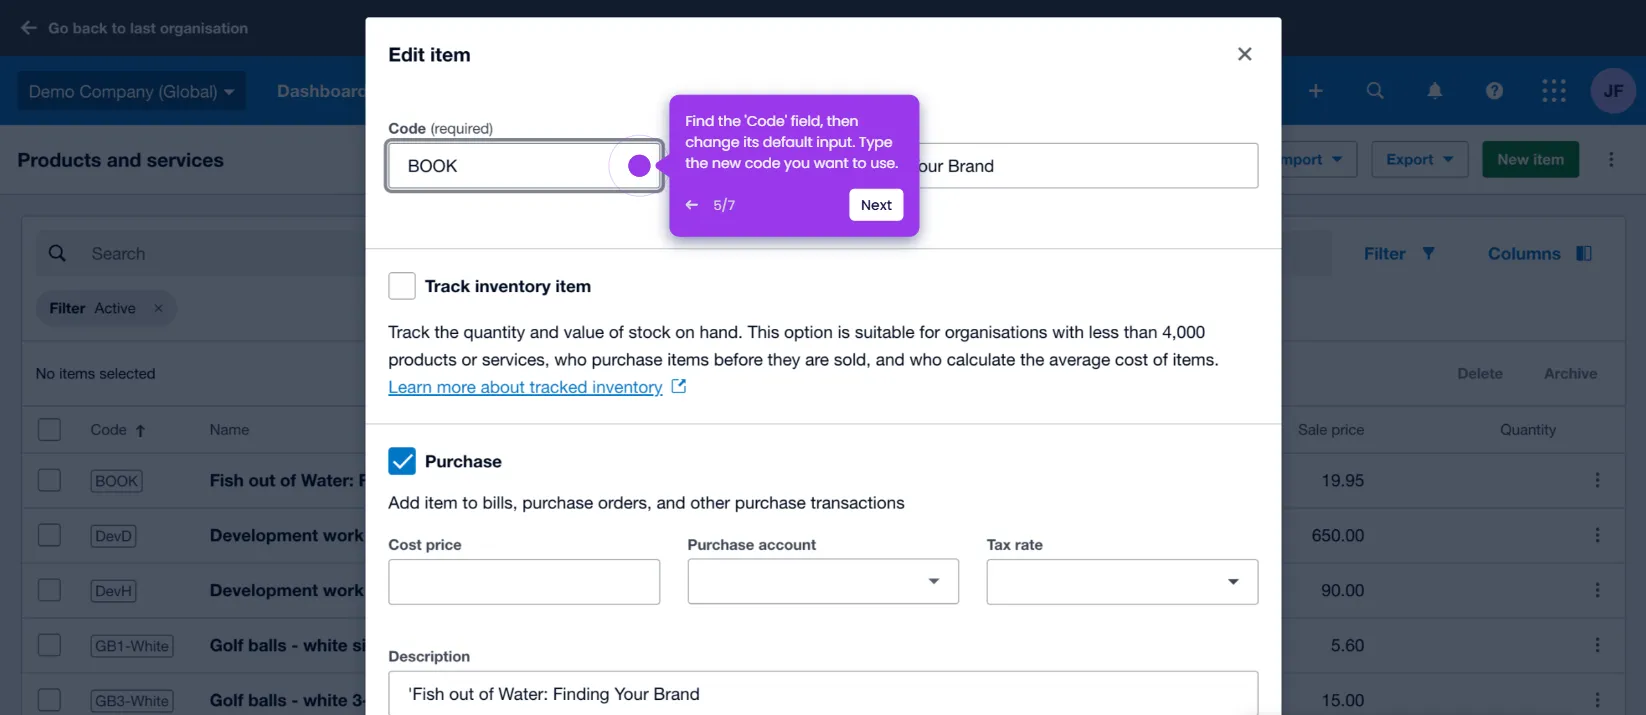Viewport: 1646px width, 715px height.
Task: Open row menu for the 5.60 item
Action: (1597, 646)
